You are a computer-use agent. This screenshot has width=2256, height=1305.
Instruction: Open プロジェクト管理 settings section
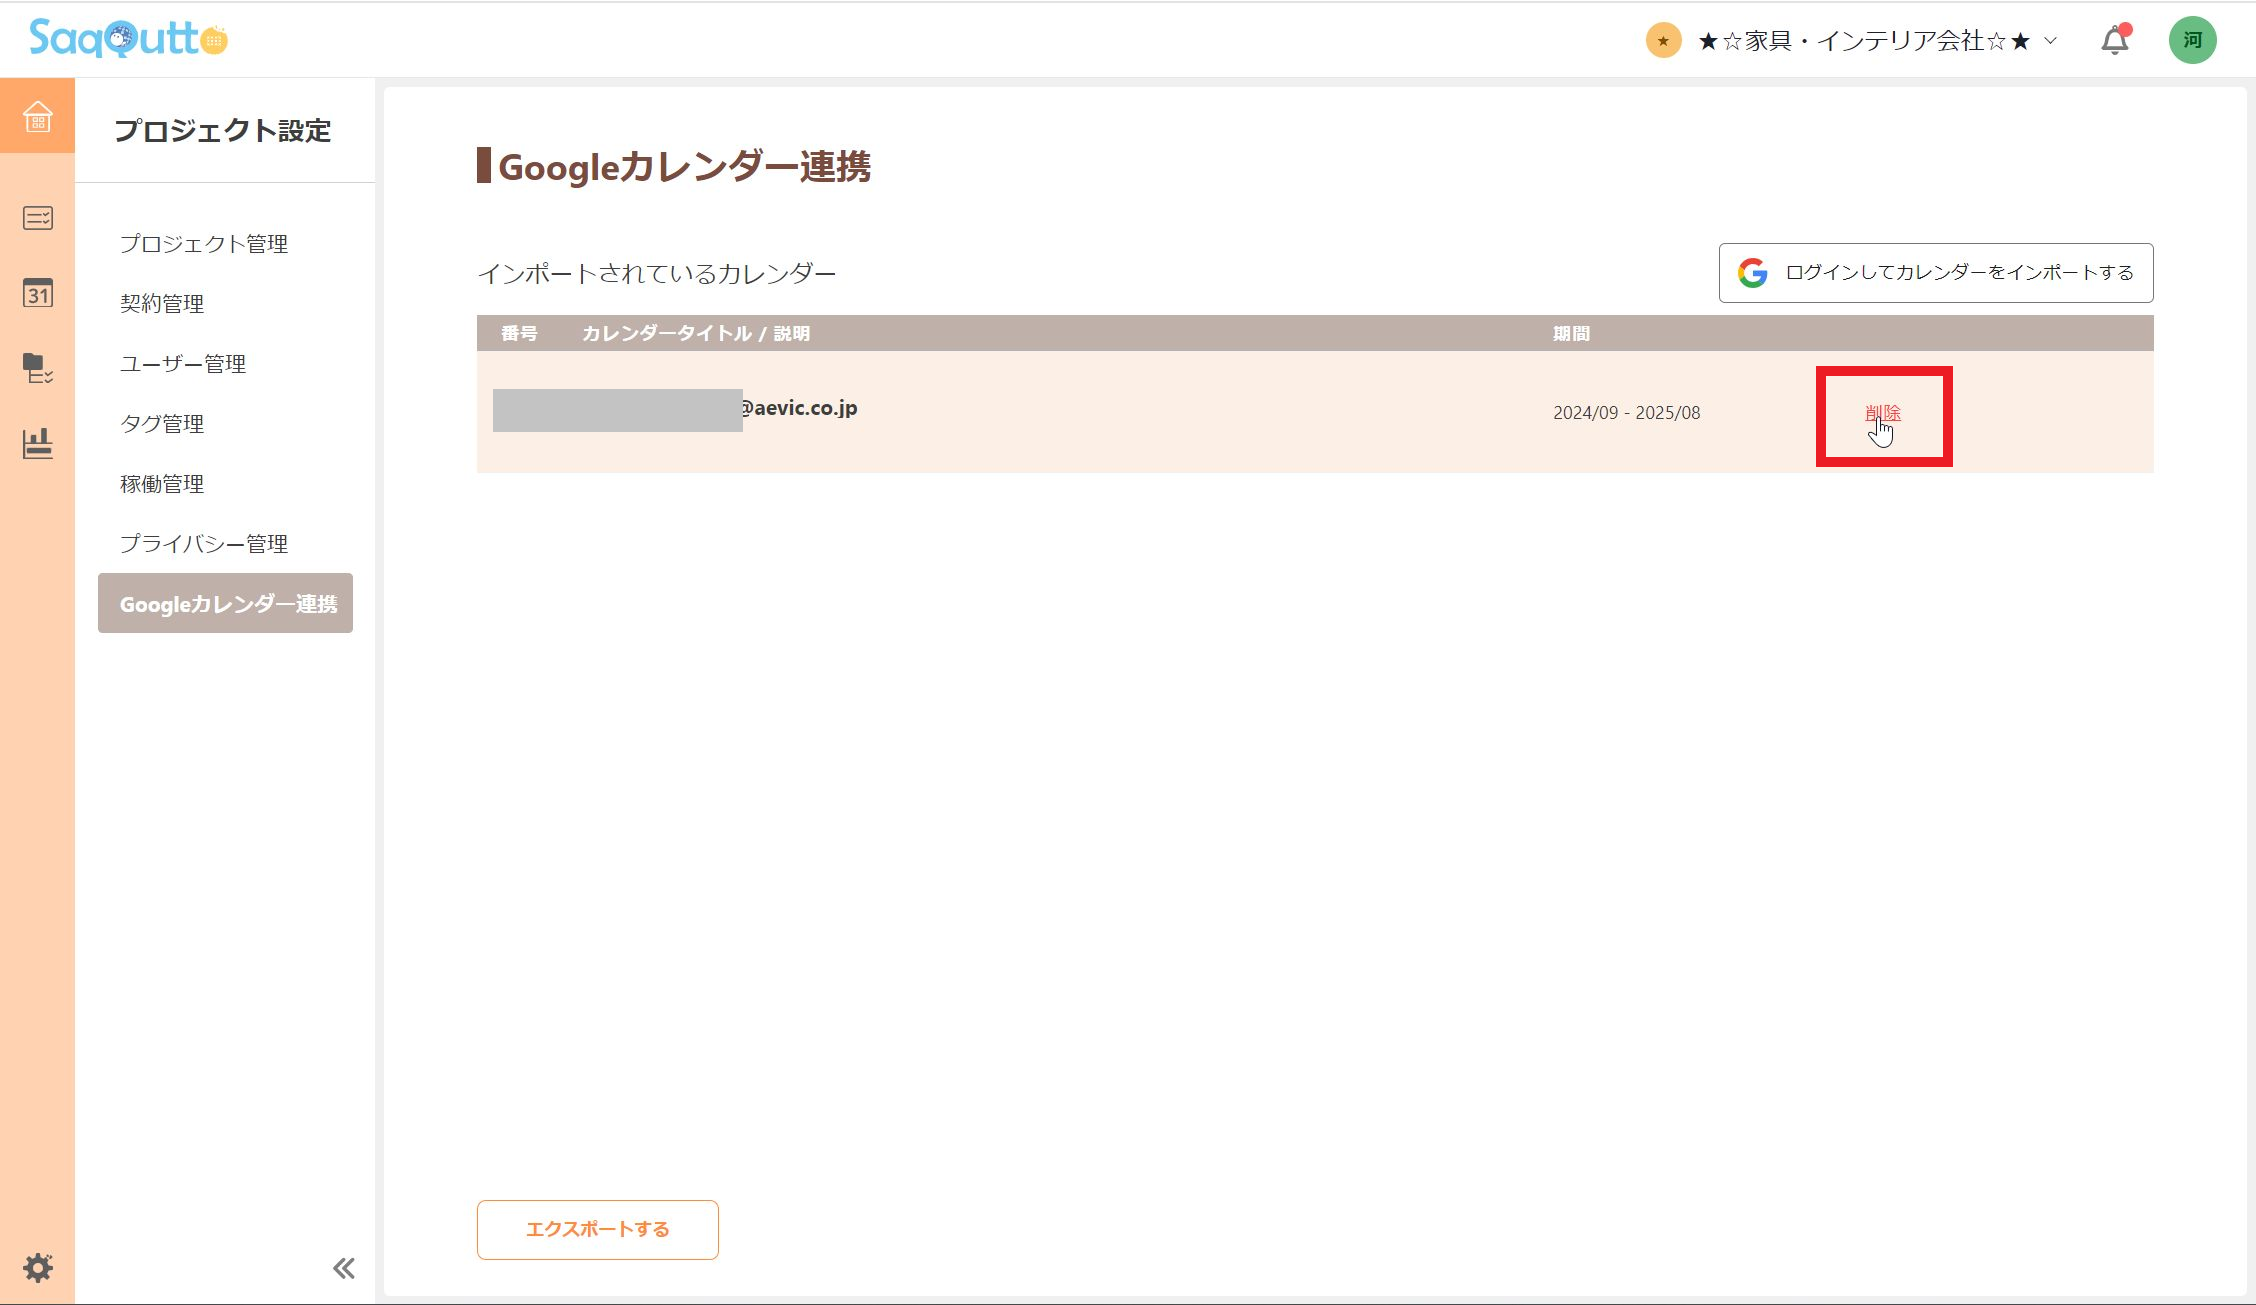(x=204, y=243)
